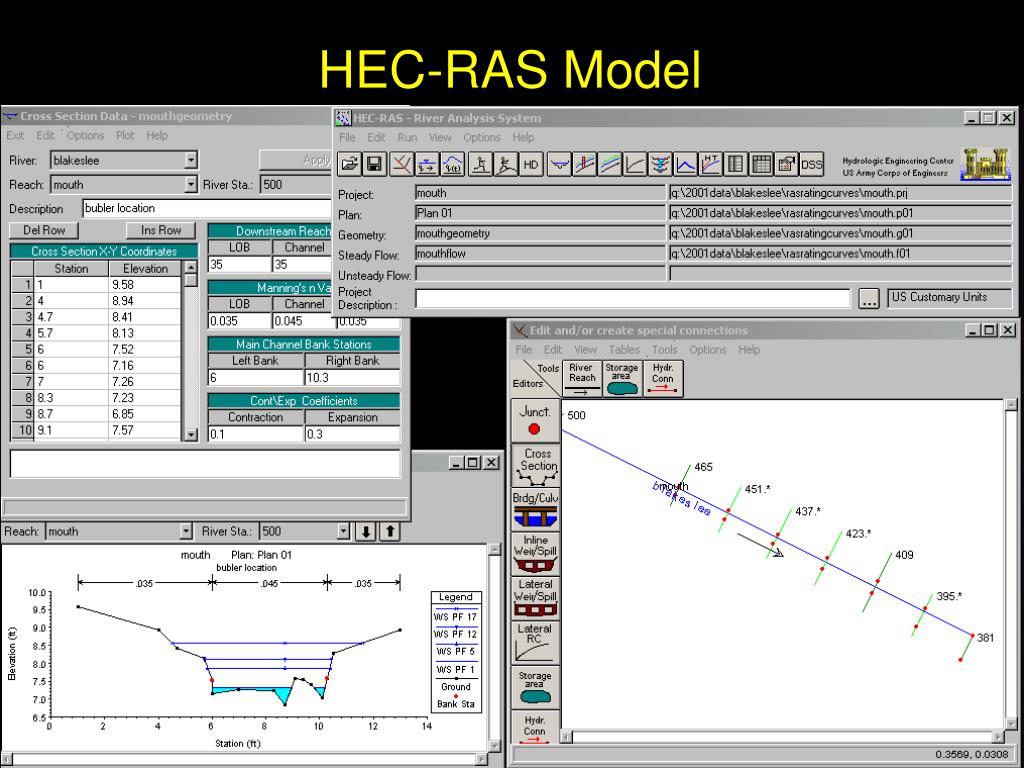Click the Right Bank station field 10.3
Image resolution: width=1024 pixels, height=768 pixels.
352,377
